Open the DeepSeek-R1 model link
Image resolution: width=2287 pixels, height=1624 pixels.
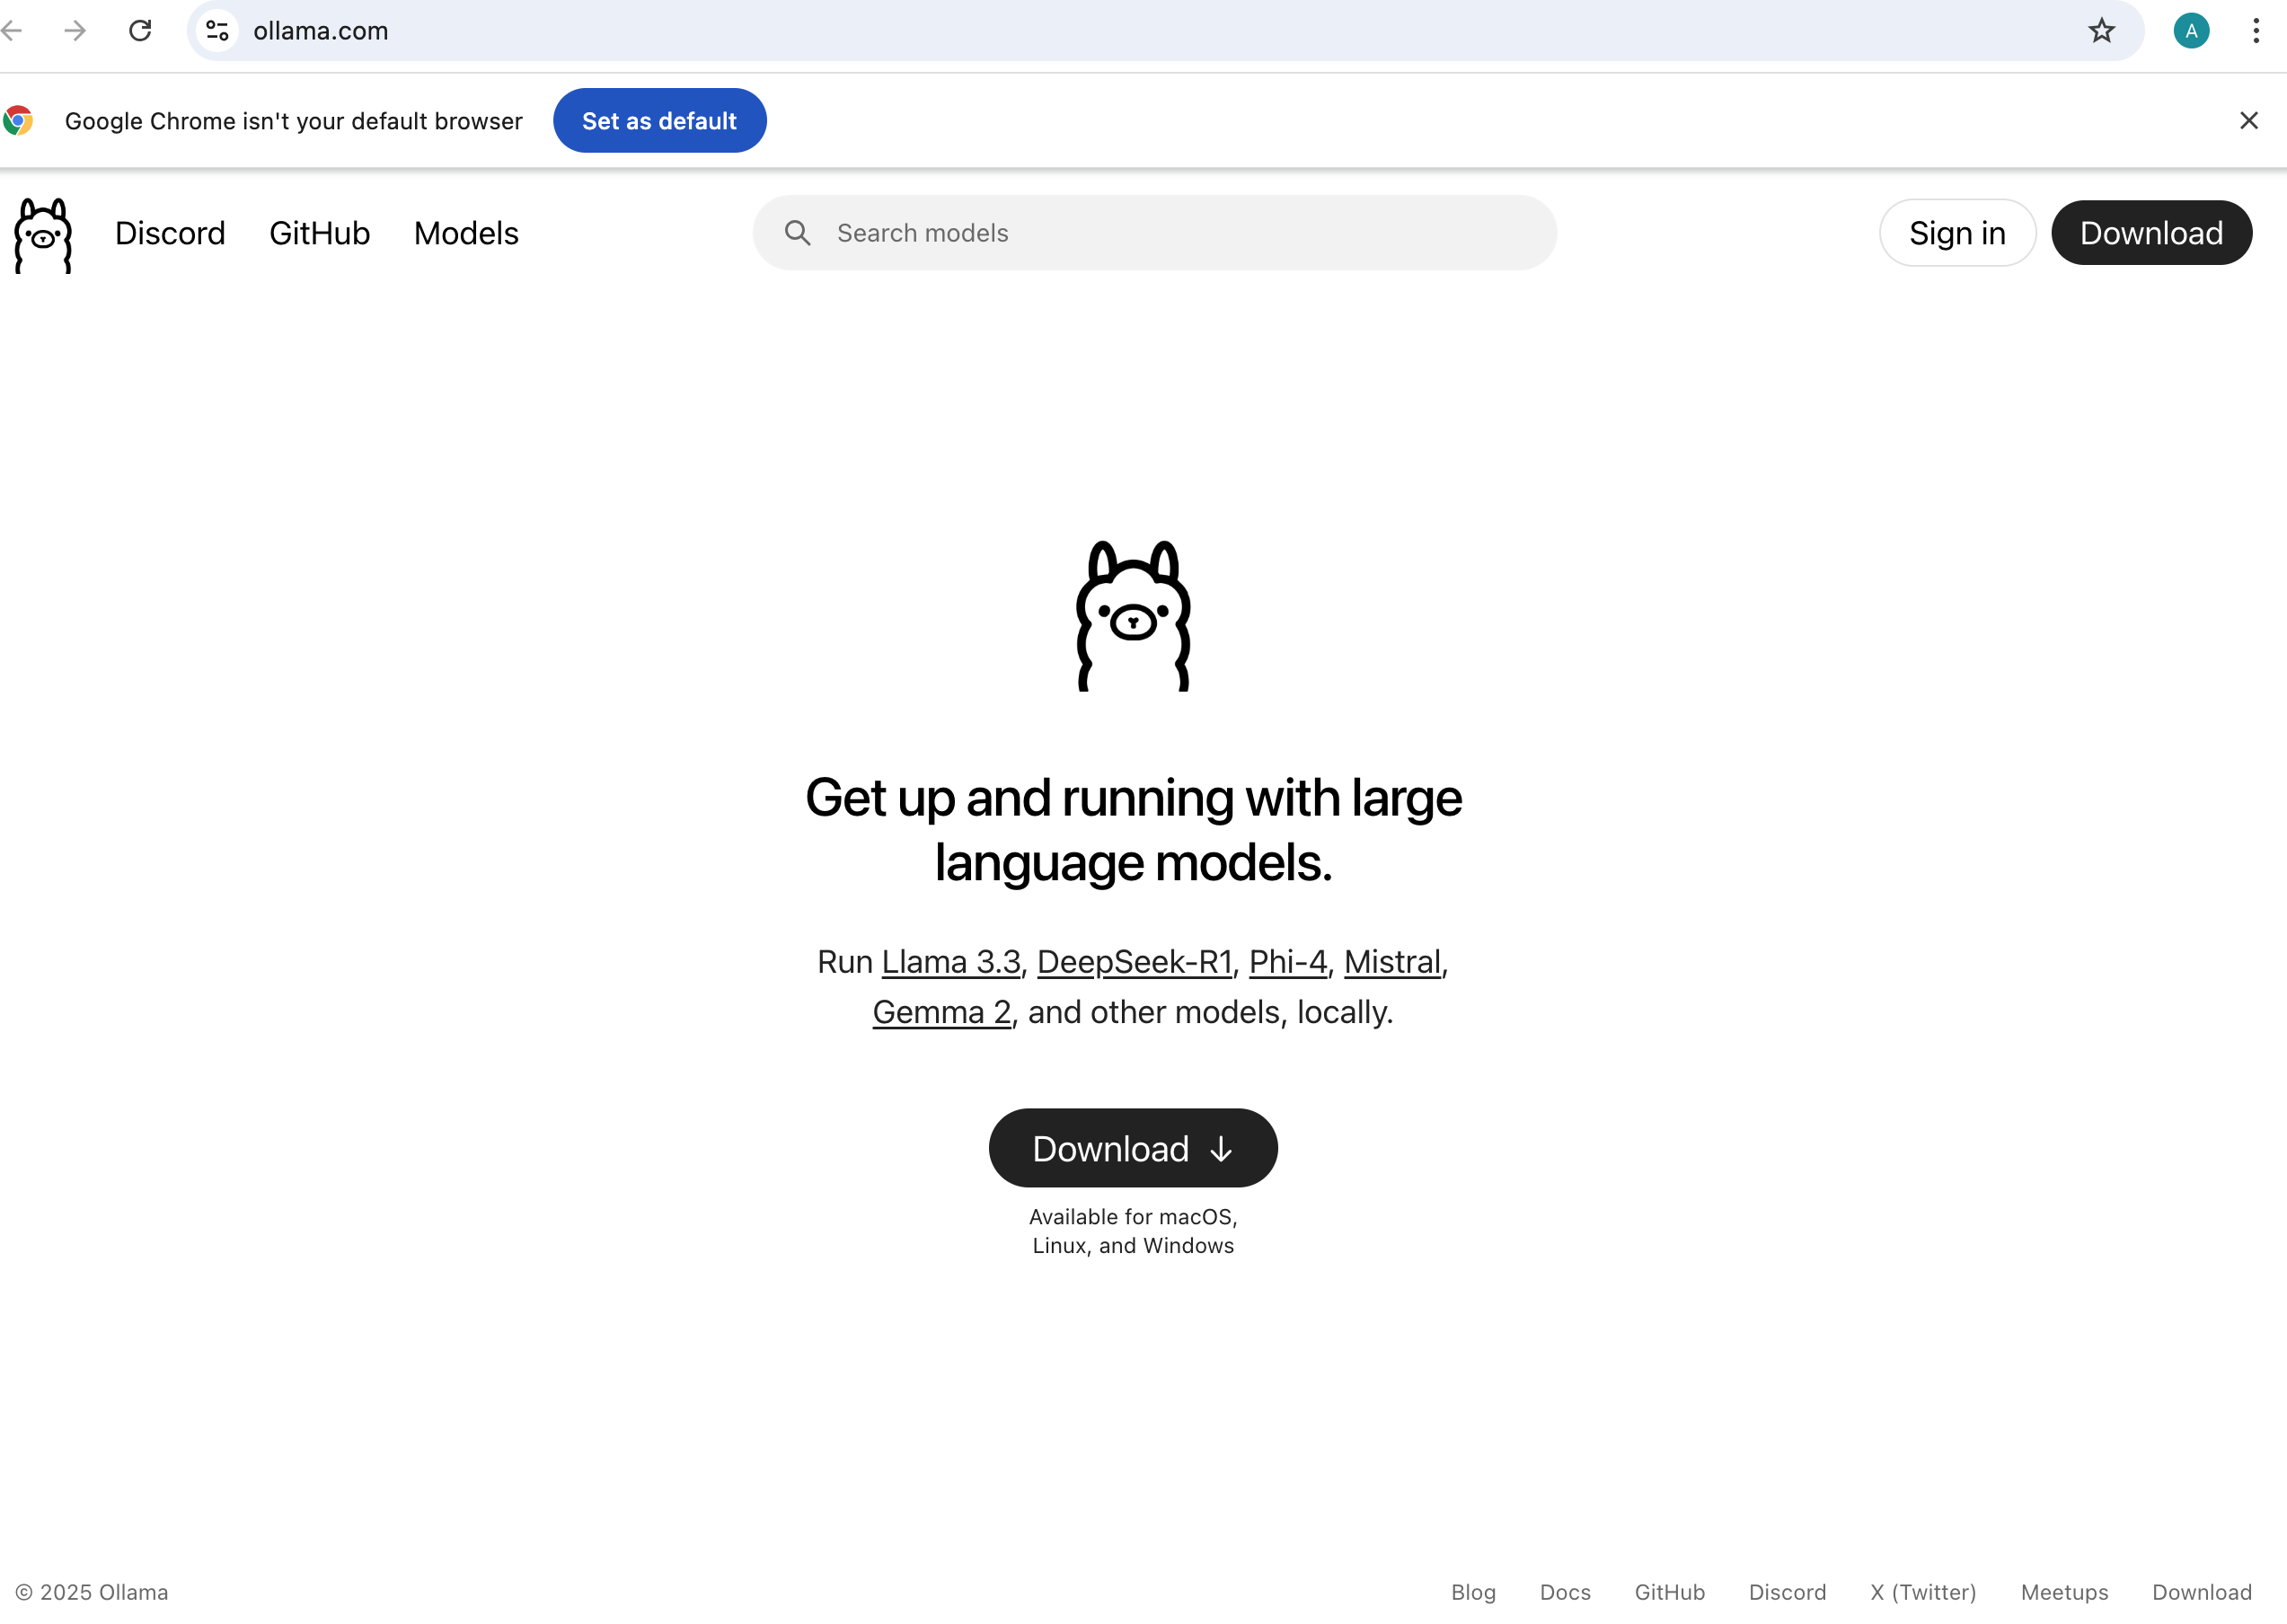[1134, 961]
